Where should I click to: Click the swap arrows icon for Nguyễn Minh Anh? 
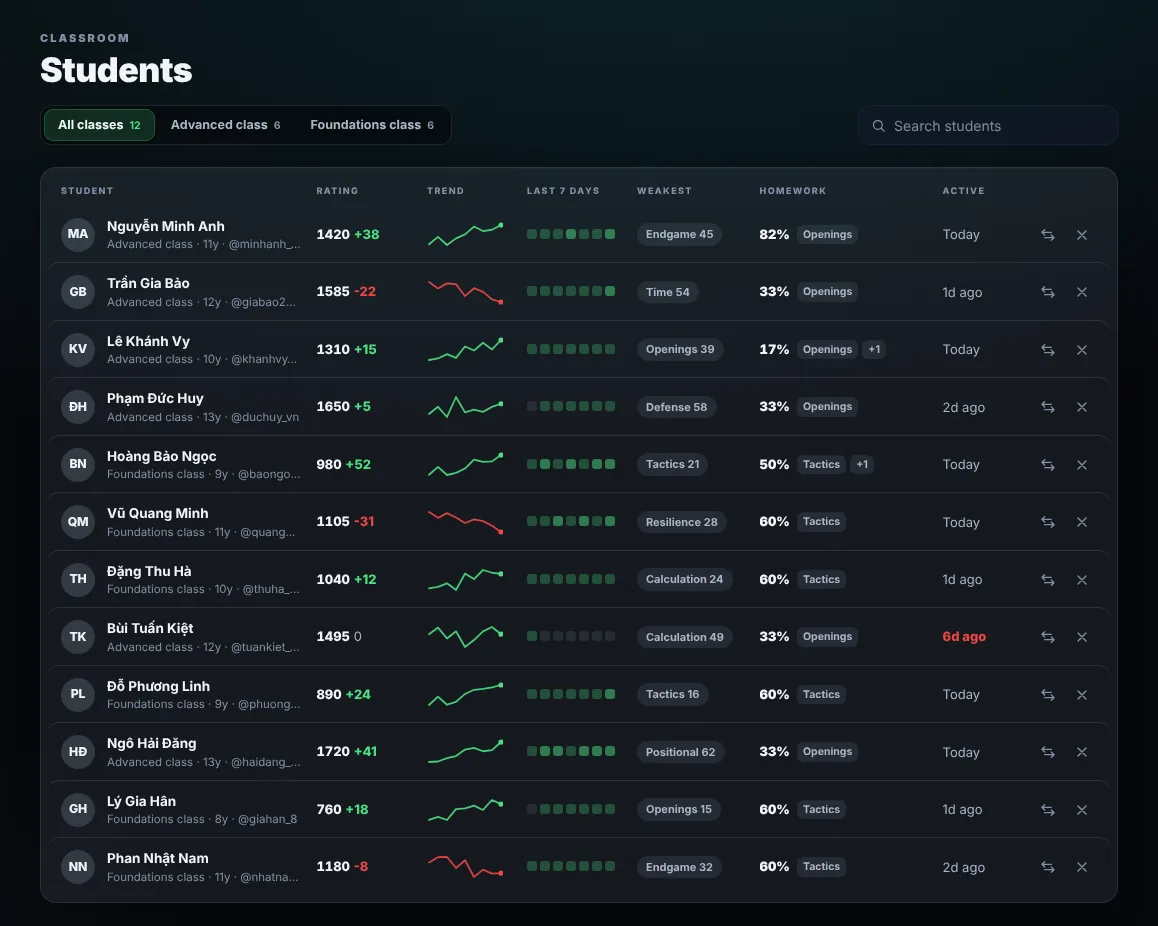(1047, 235)
